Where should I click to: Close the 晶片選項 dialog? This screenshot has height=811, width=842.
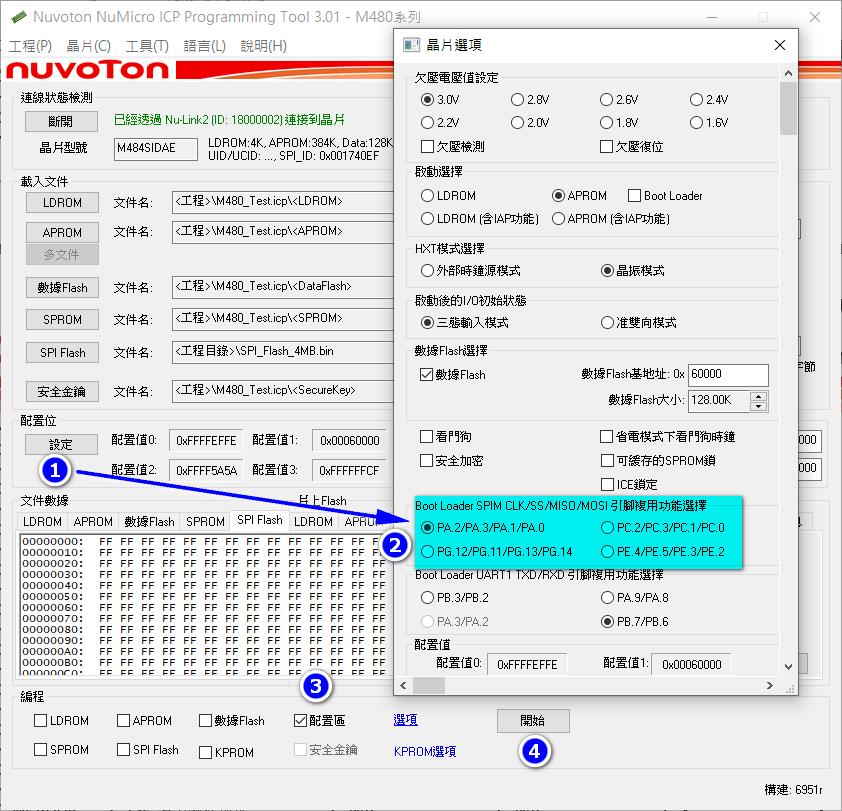click(x=780, y=45)
